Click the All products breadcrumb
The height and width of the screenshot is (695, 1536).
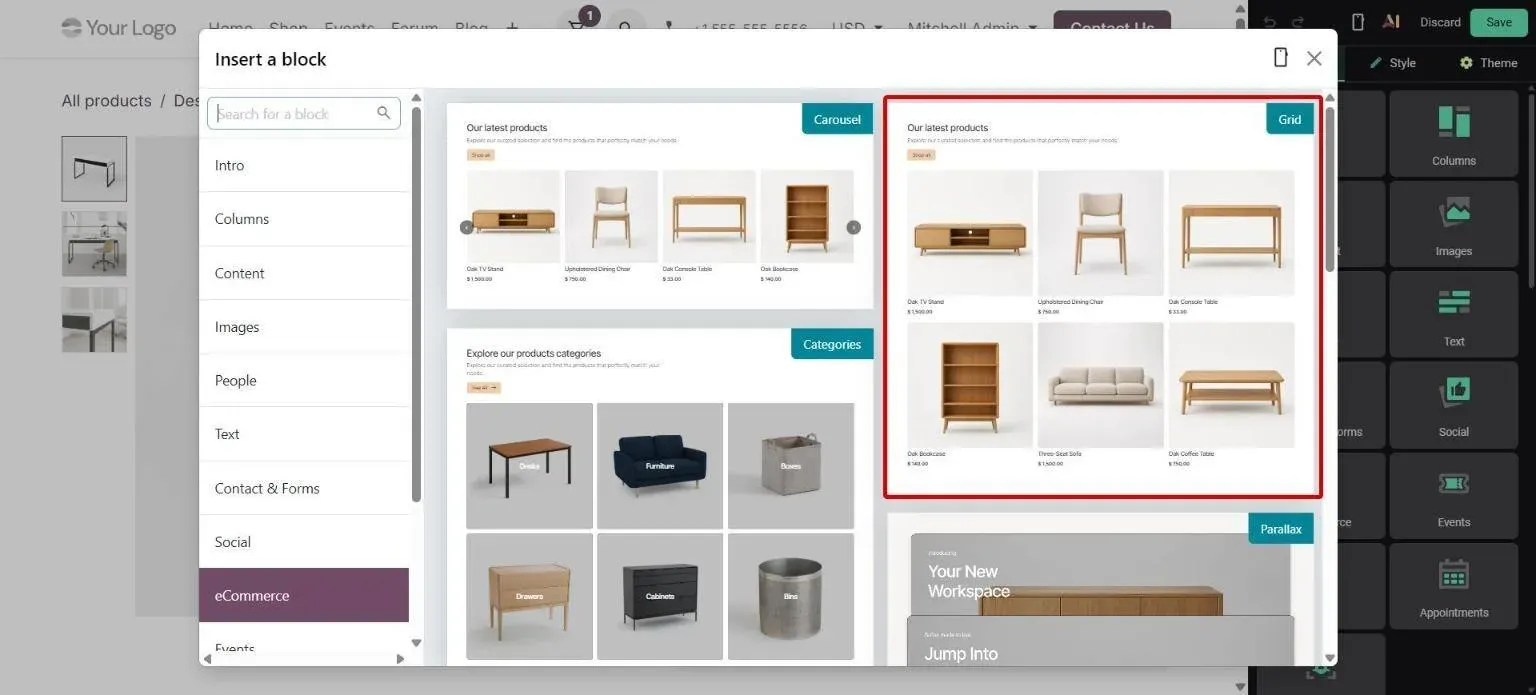click(106, 101)
